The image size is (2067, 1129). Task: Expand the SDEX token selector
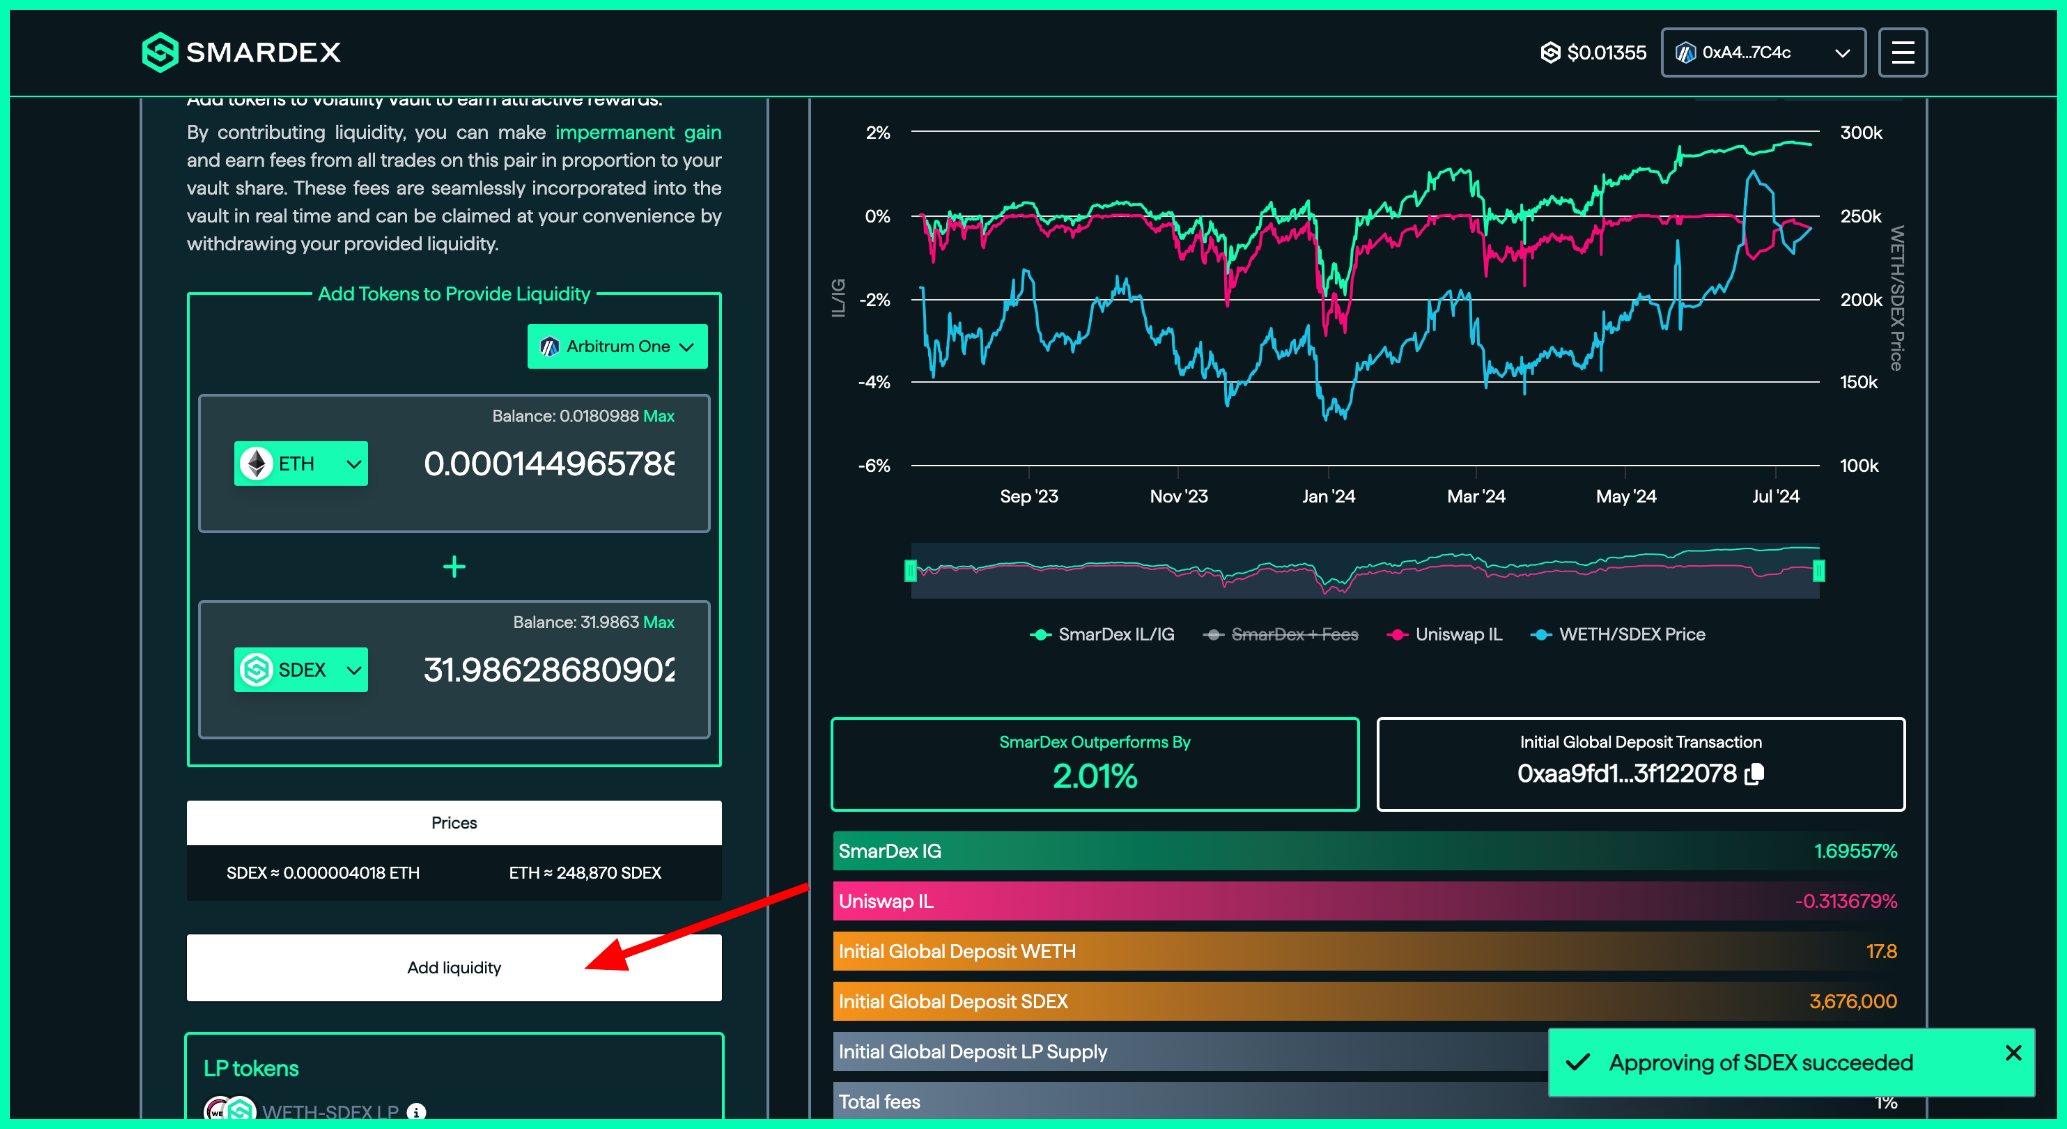click(301, 670)
